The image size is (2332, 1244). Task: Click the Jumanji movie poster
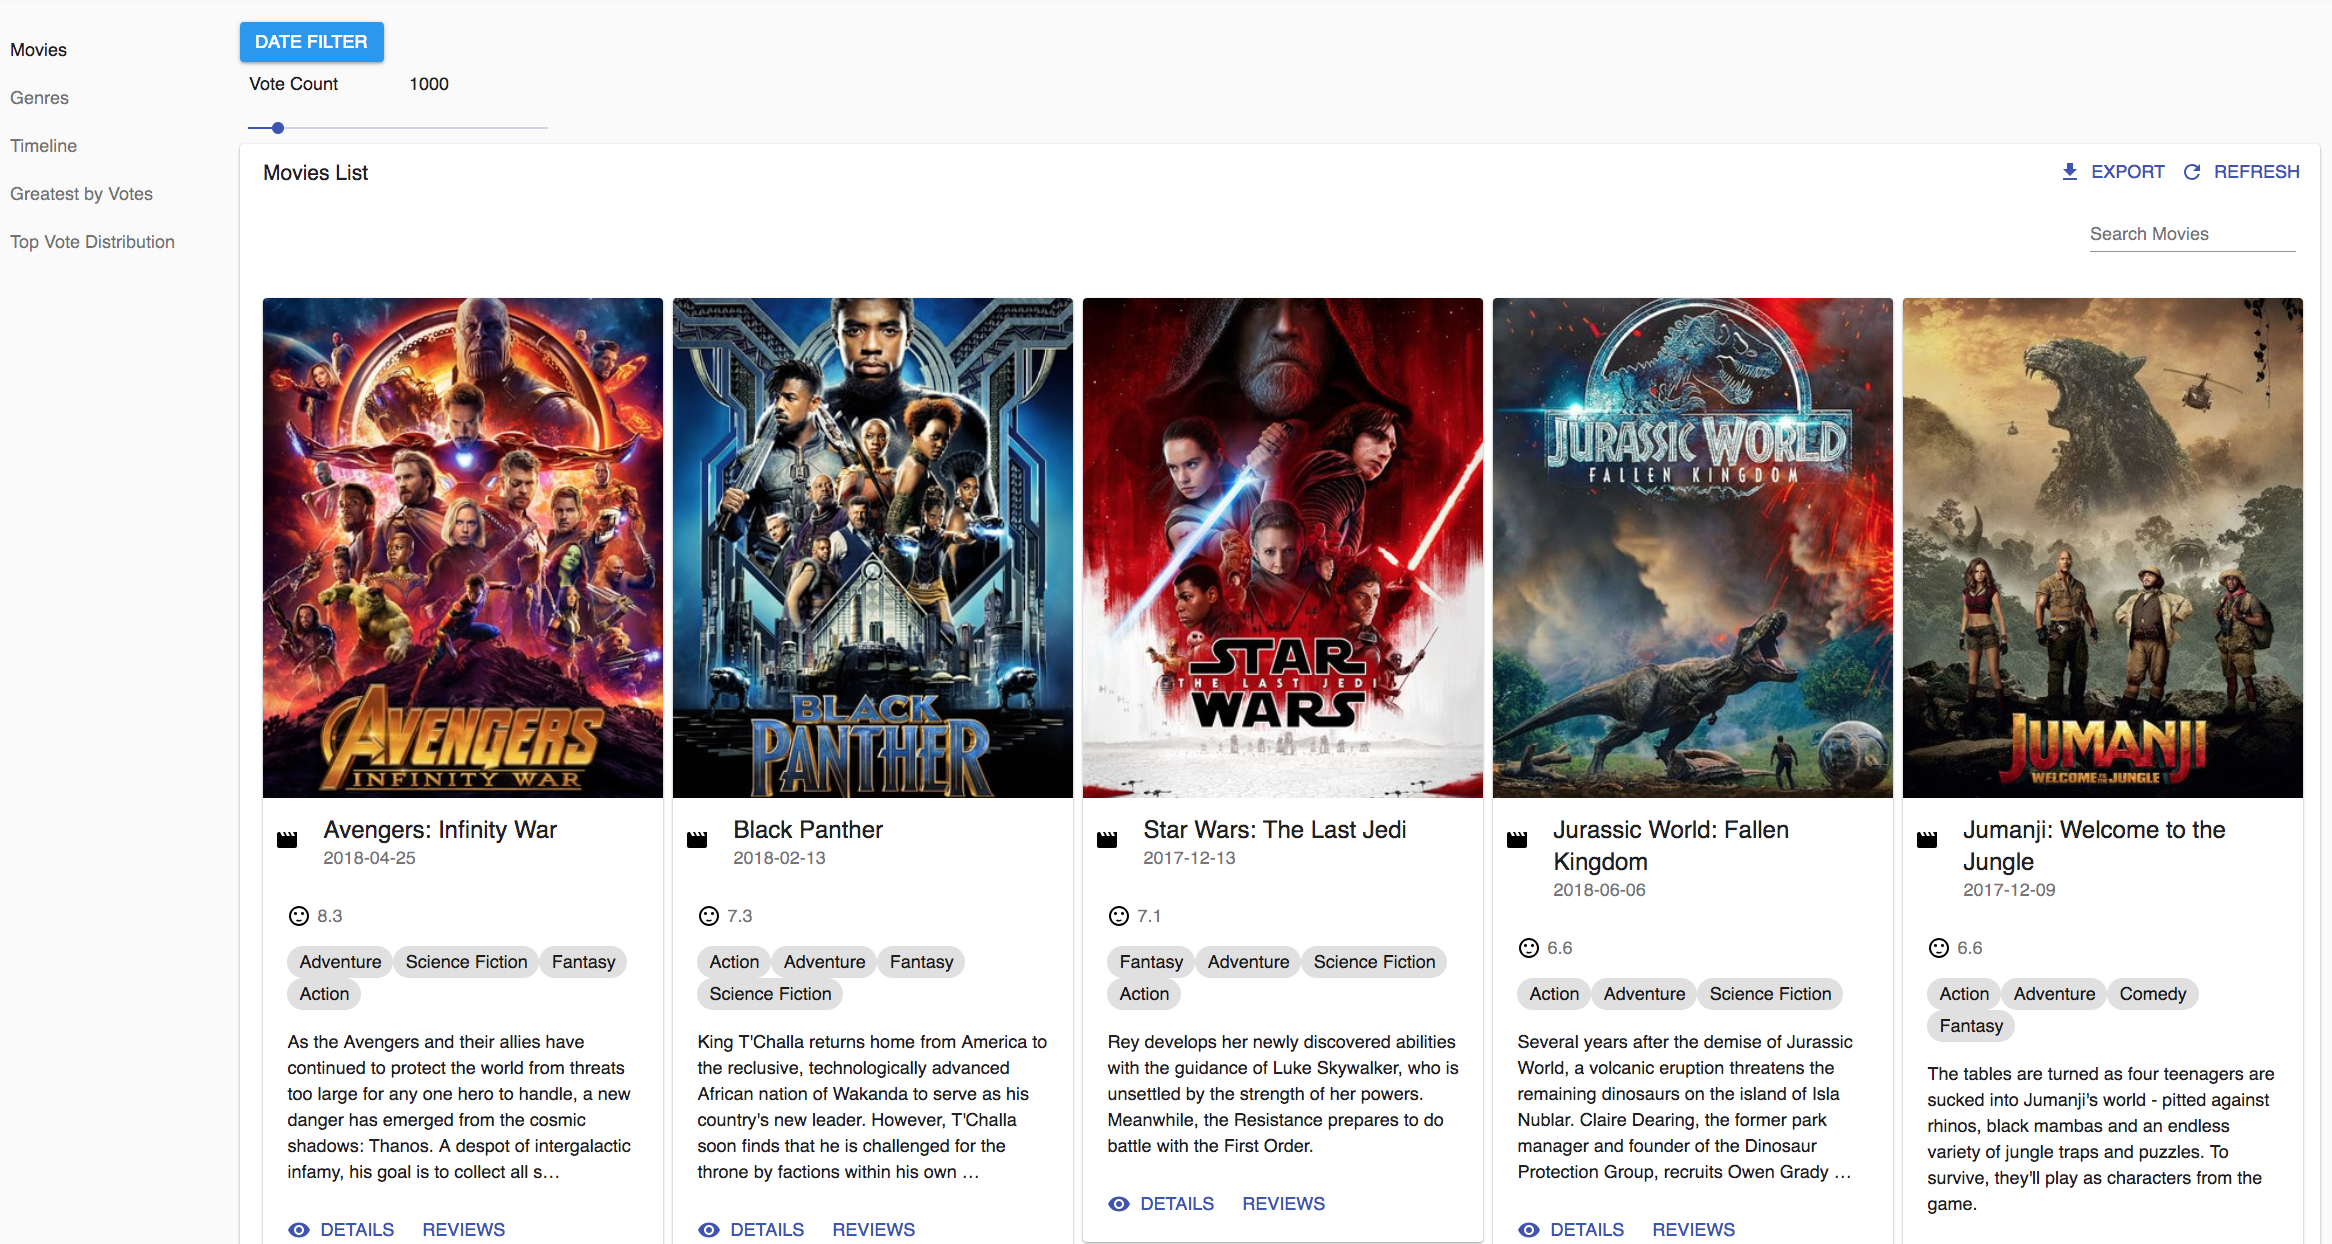2102,547
